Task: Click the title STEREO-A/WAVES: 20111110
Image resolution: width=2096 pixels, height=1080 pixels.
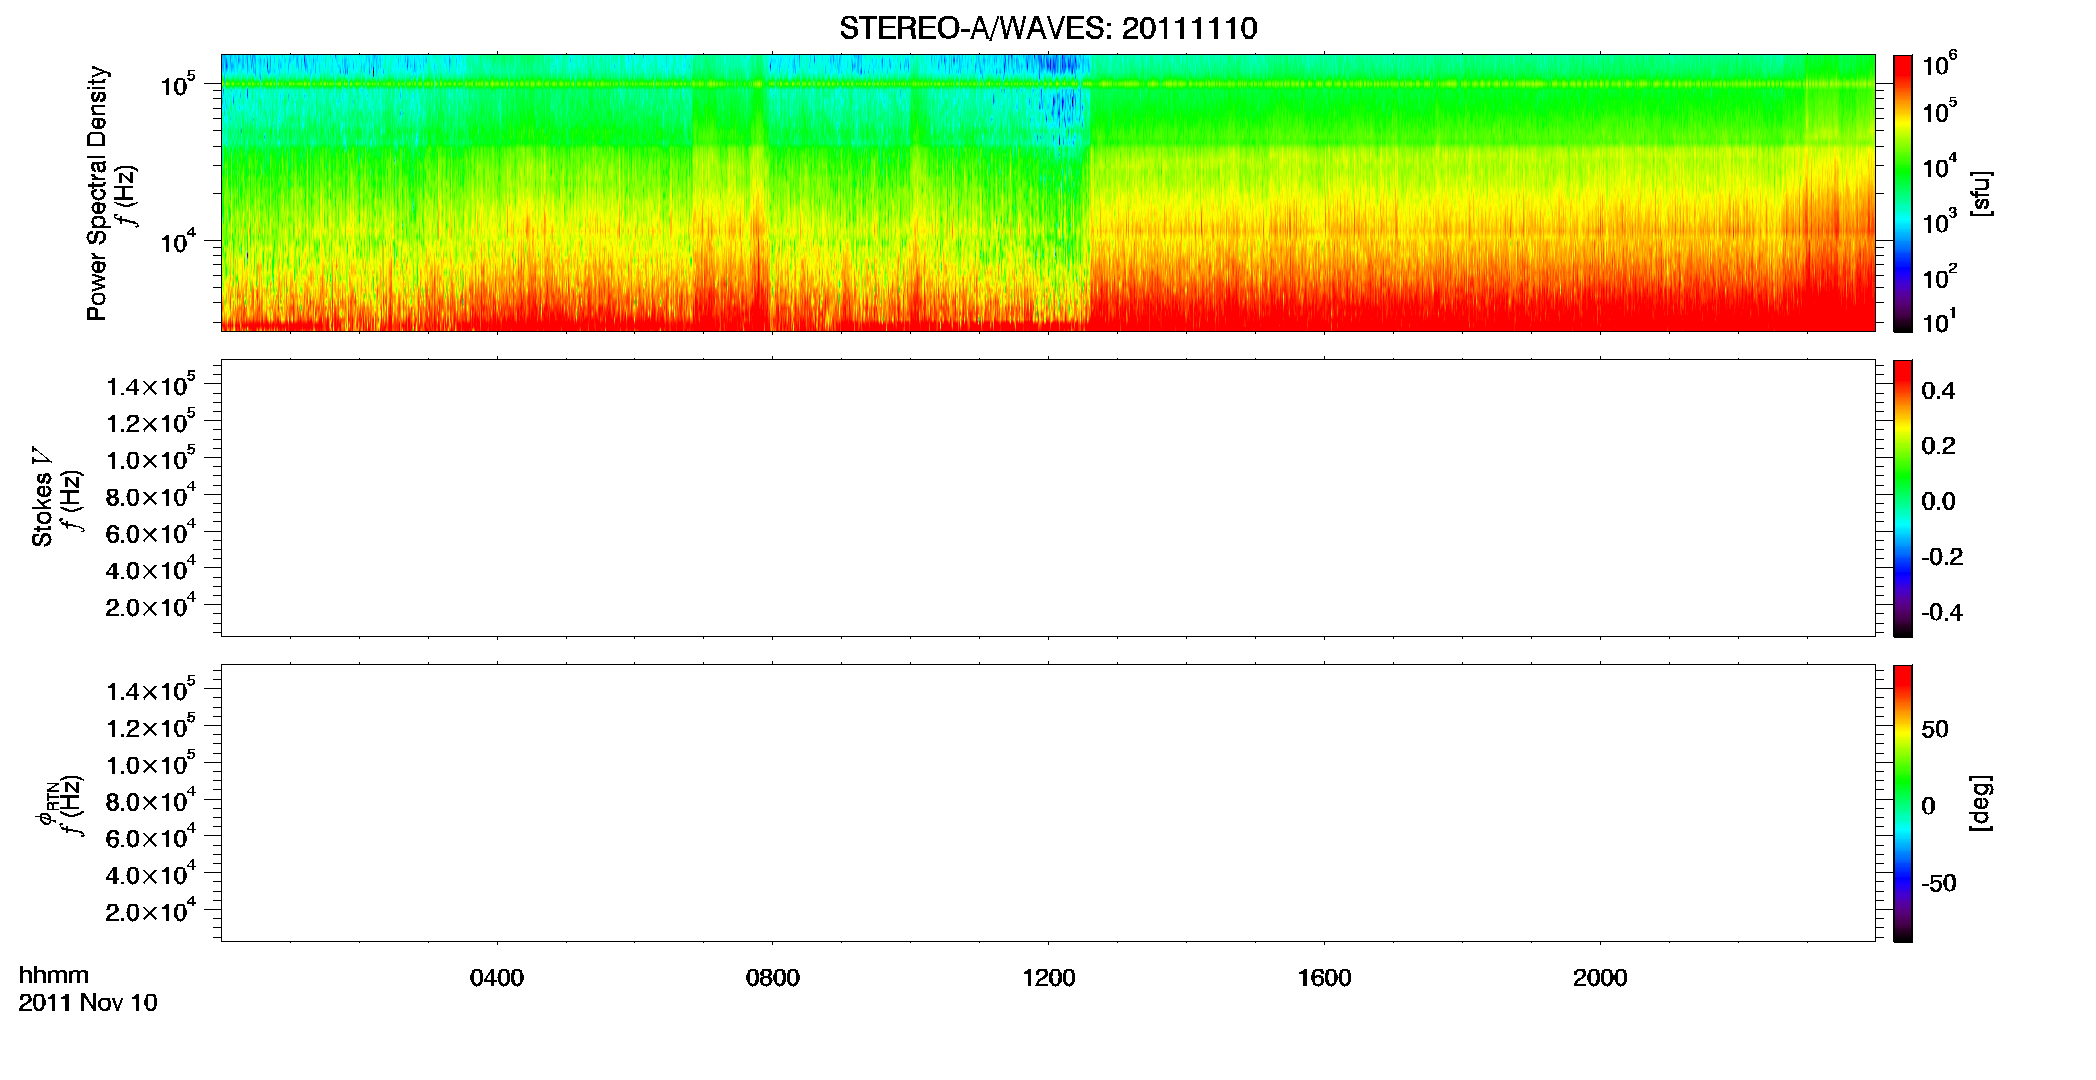Action: [x=1048, y=29]
